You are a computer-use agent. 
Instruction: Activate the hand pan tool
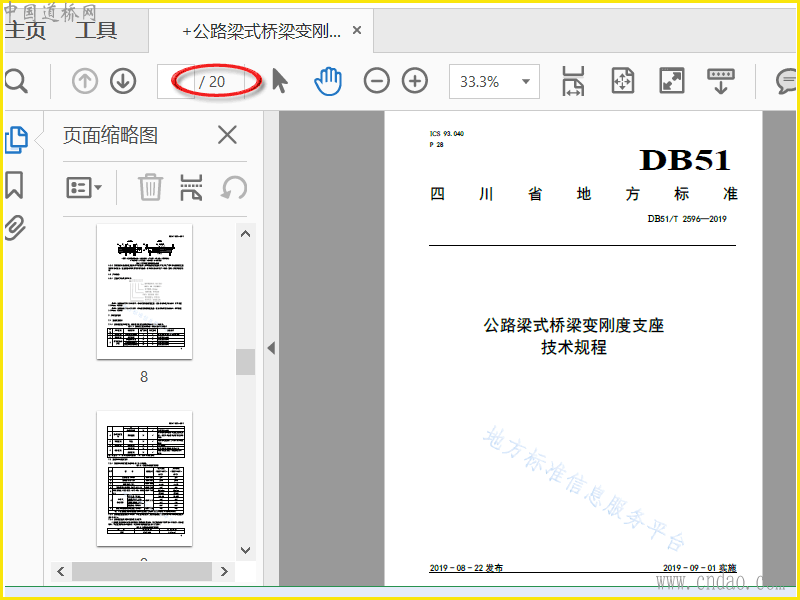coord(328,81)
